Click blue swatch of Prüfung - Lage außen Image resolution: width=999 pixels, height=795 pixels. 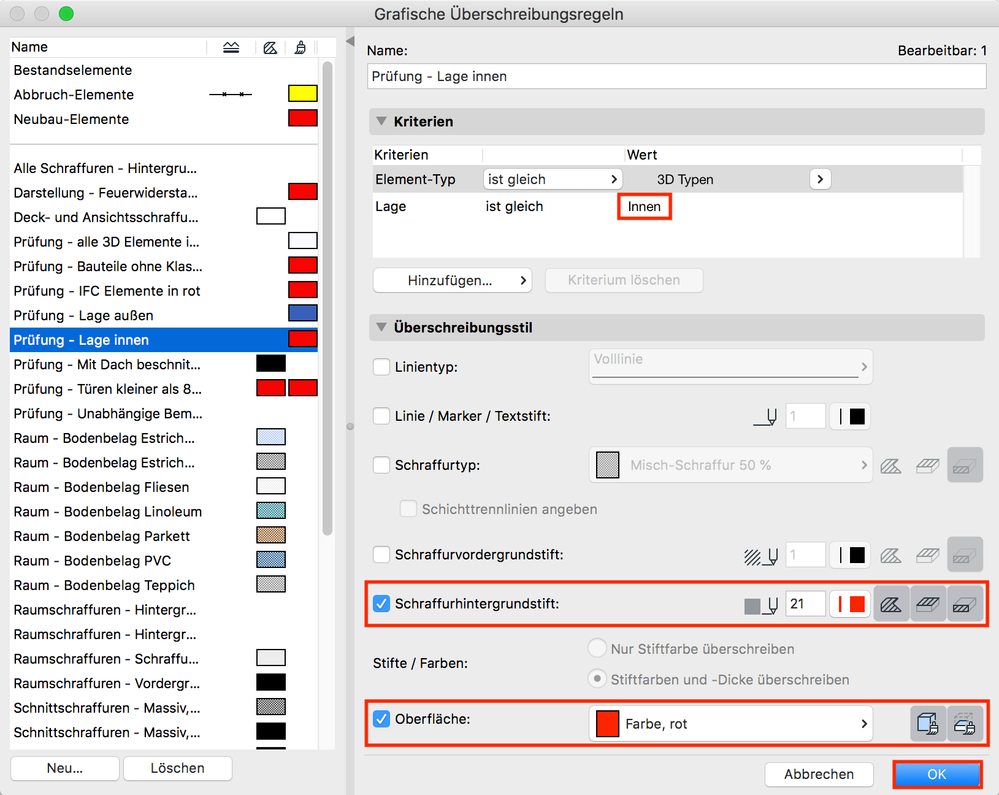303,313
